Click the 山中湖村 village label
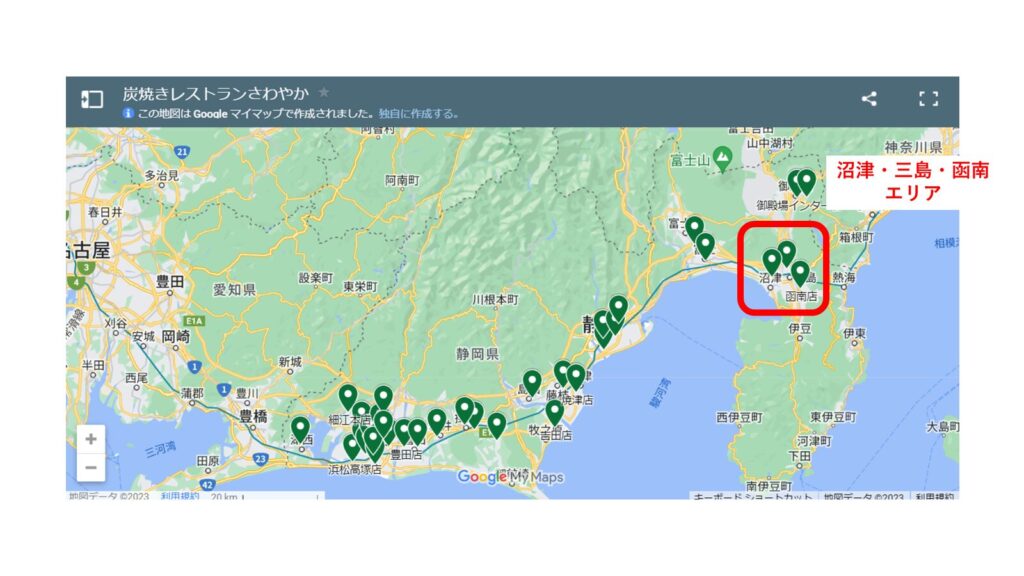This screenshot has width=1024, height=576. click(771, 142)
